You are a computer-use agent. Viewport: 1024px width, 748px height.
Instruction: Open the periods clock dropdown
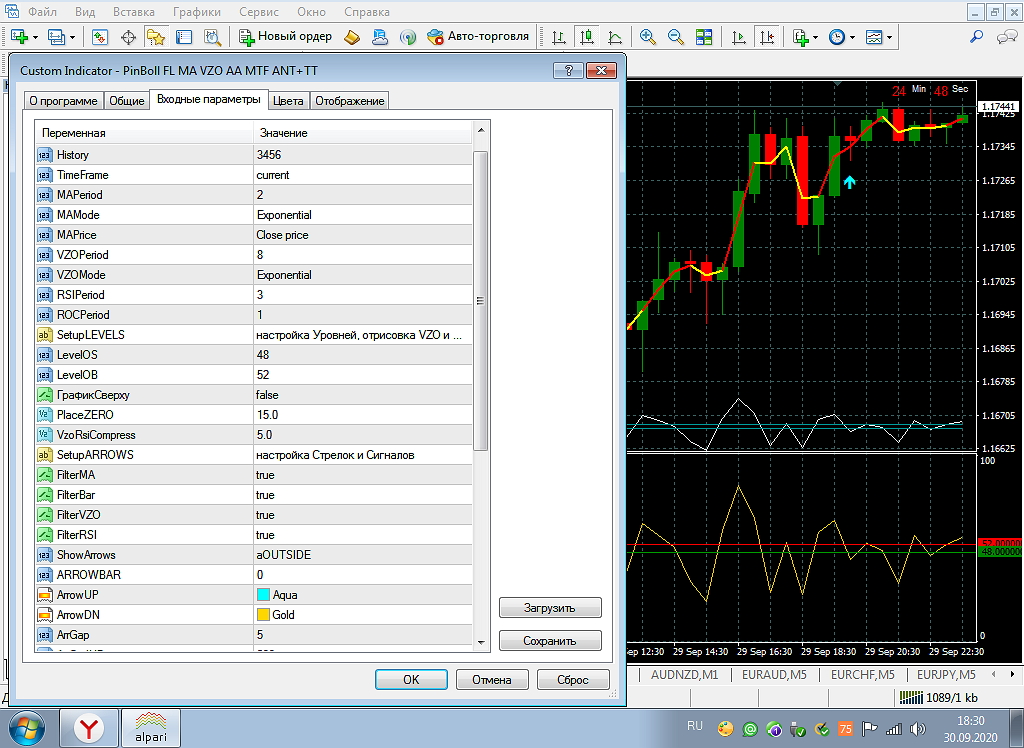click(x=842, y=37)
